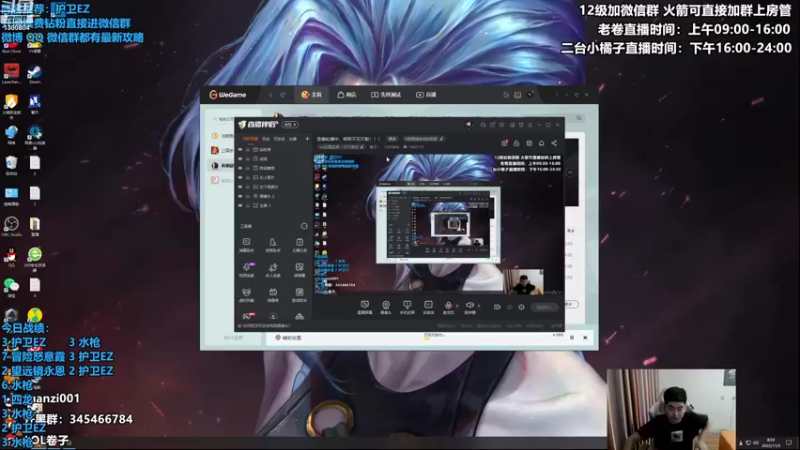
Task: Open stream settings gear icon
Action: click(x=521, y=307)
